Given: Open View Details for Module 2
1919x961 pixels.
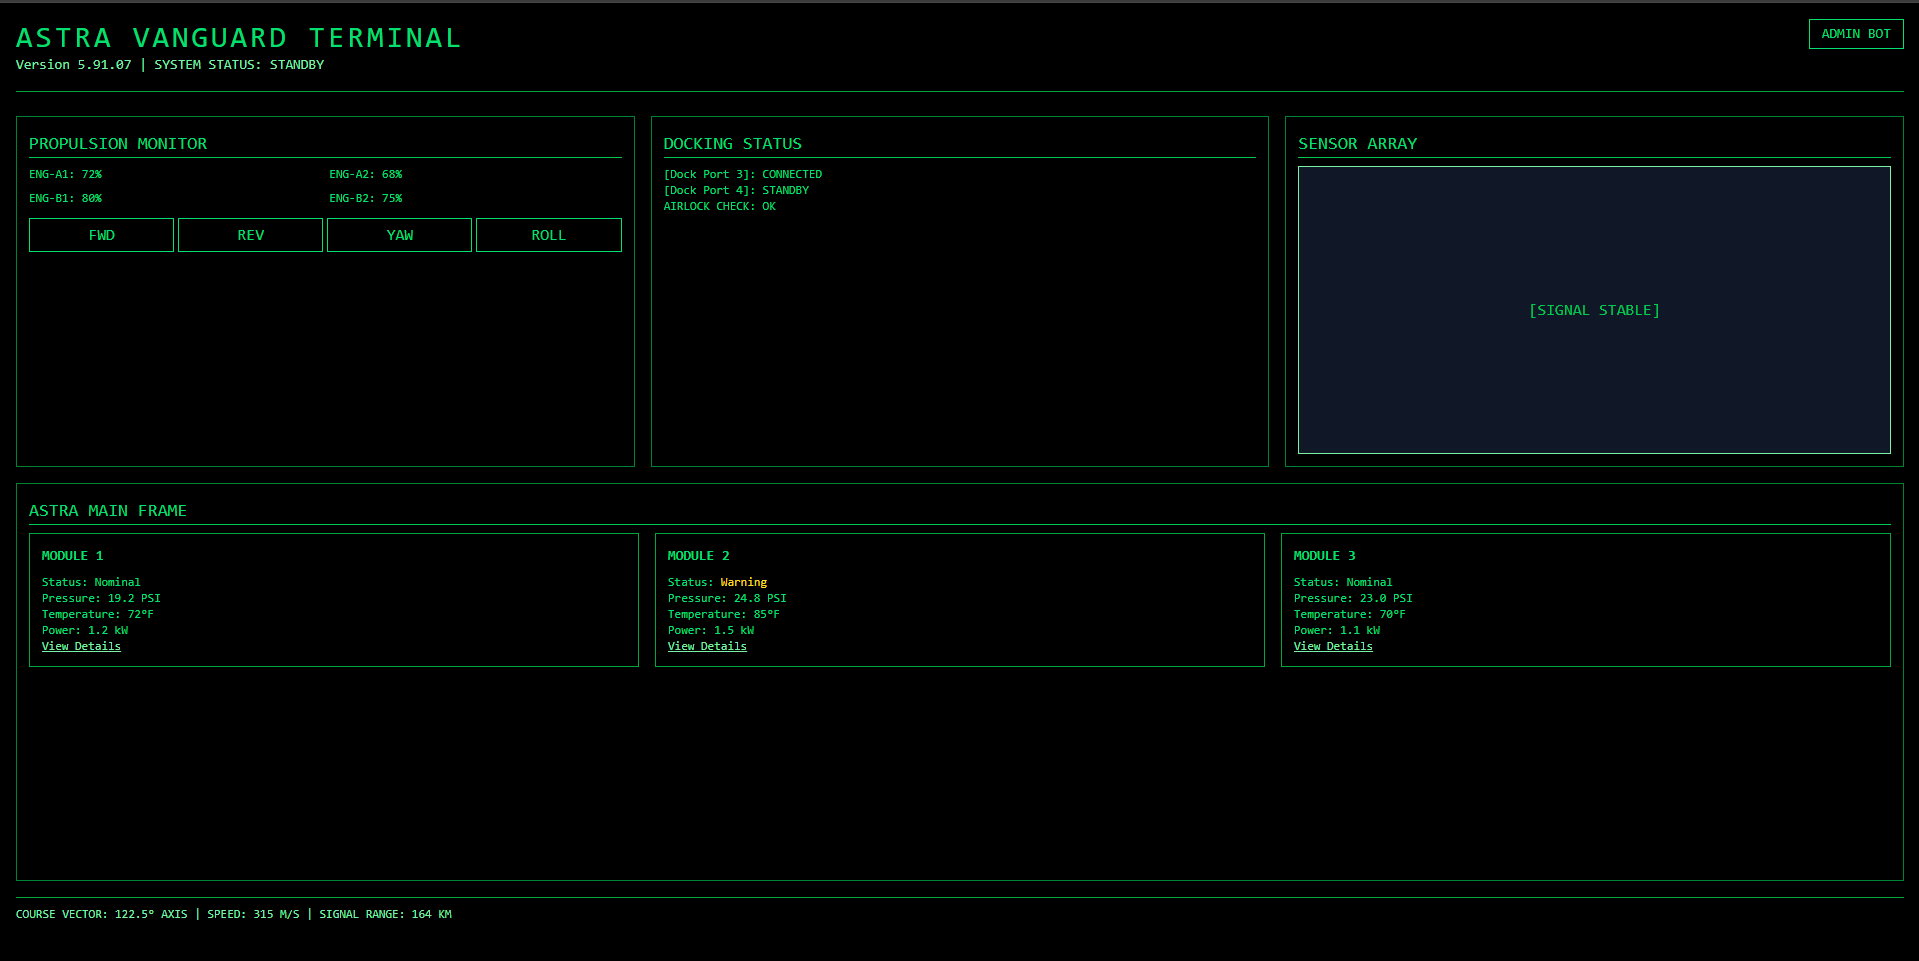Looking at the screenshot, I should point(707,647).
